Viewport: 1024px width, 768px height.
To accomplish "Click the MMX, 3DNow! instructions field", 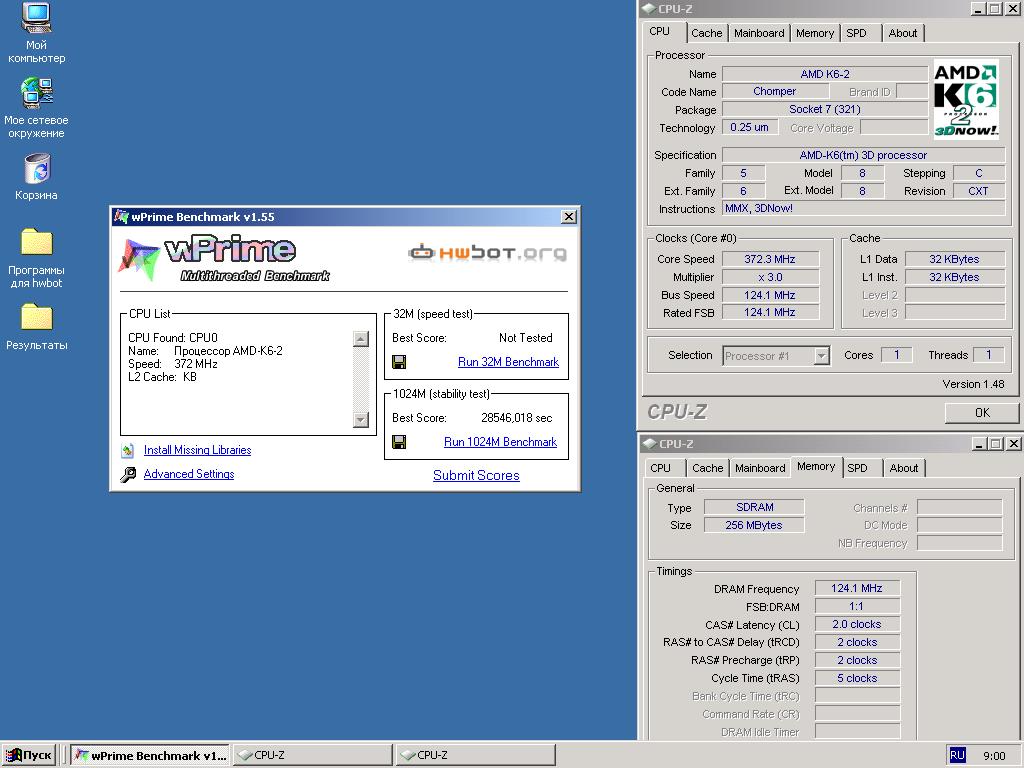I will (x=863, y=208).
